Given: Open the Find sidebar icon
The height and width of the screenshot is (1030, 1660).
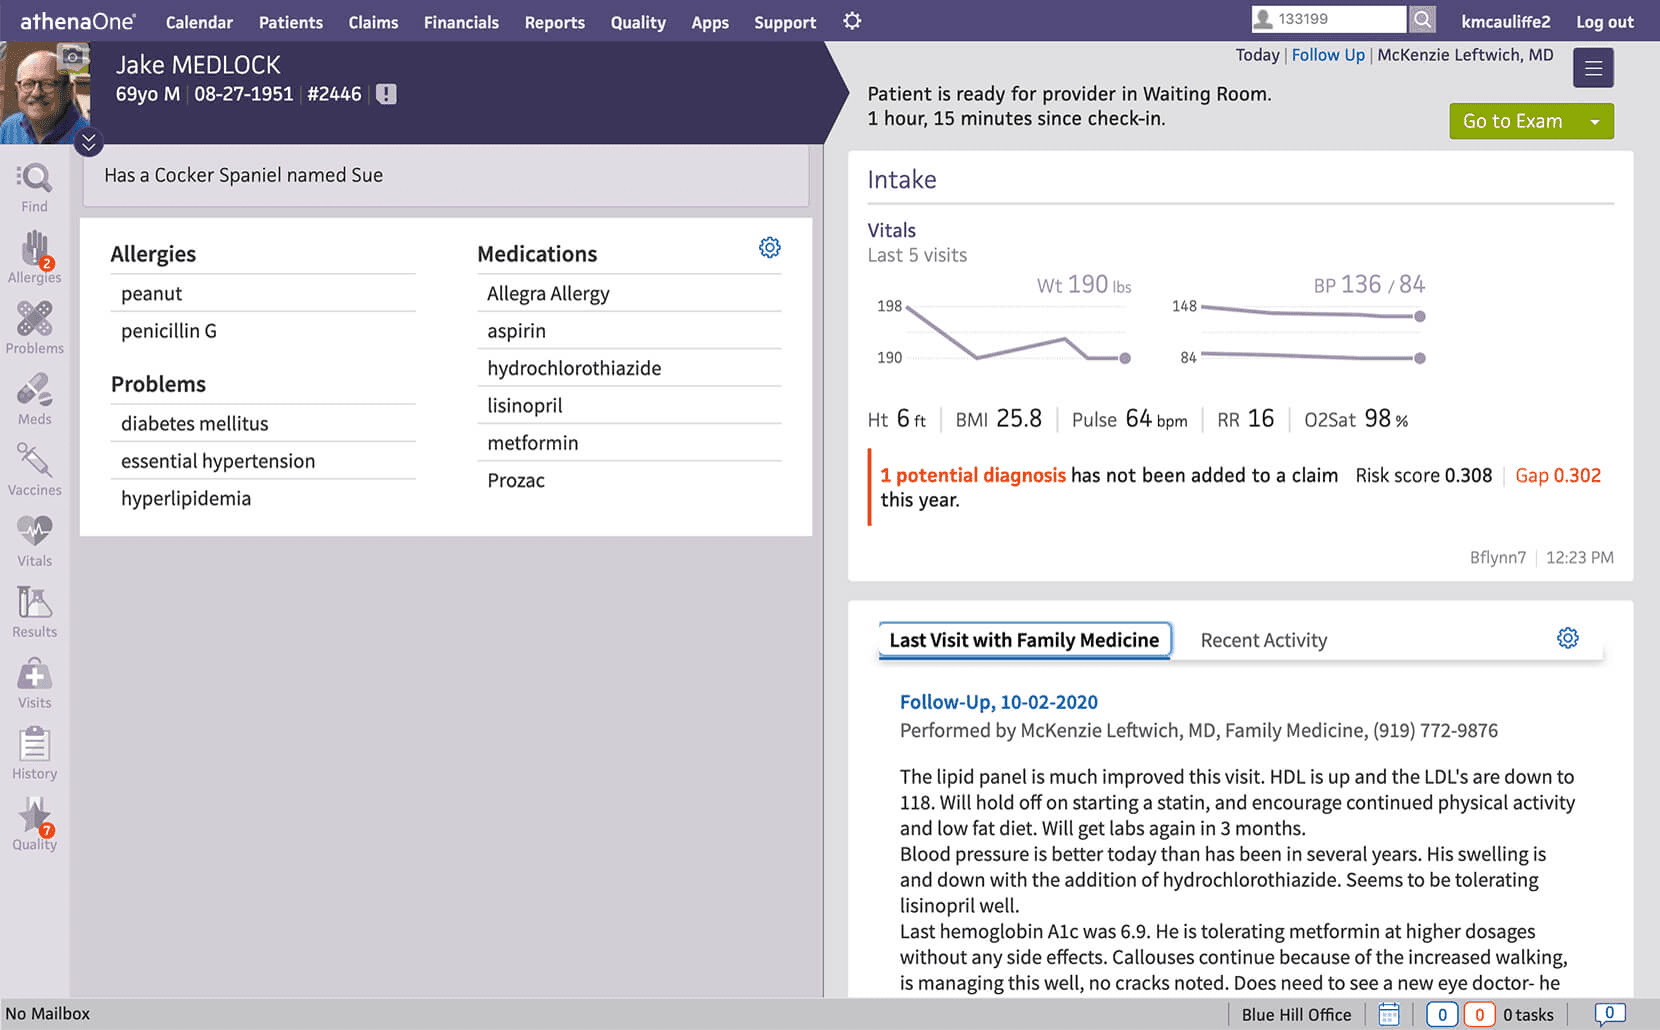Looking at the screenshot, I should click(34, 179).
